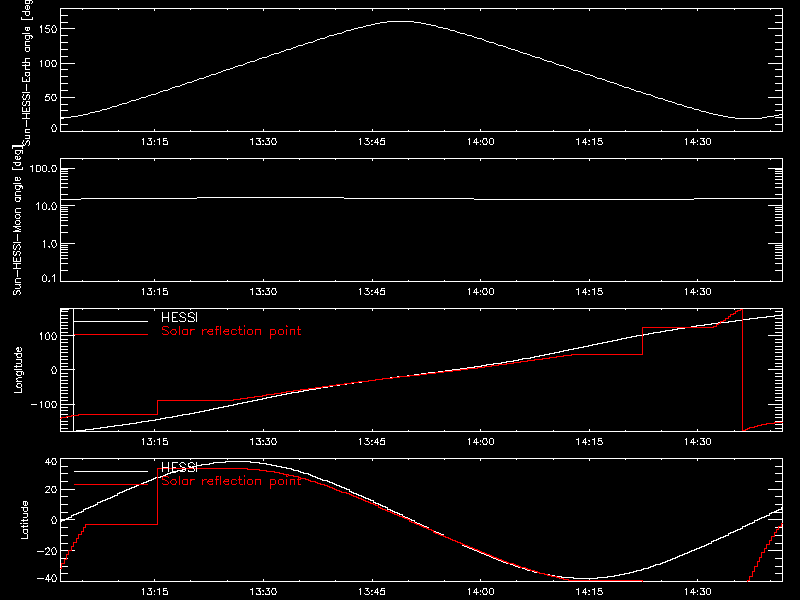Click 14:00 tick under Earth angle plot
This screenshot has width=800, height=600.
coord(481,142)
